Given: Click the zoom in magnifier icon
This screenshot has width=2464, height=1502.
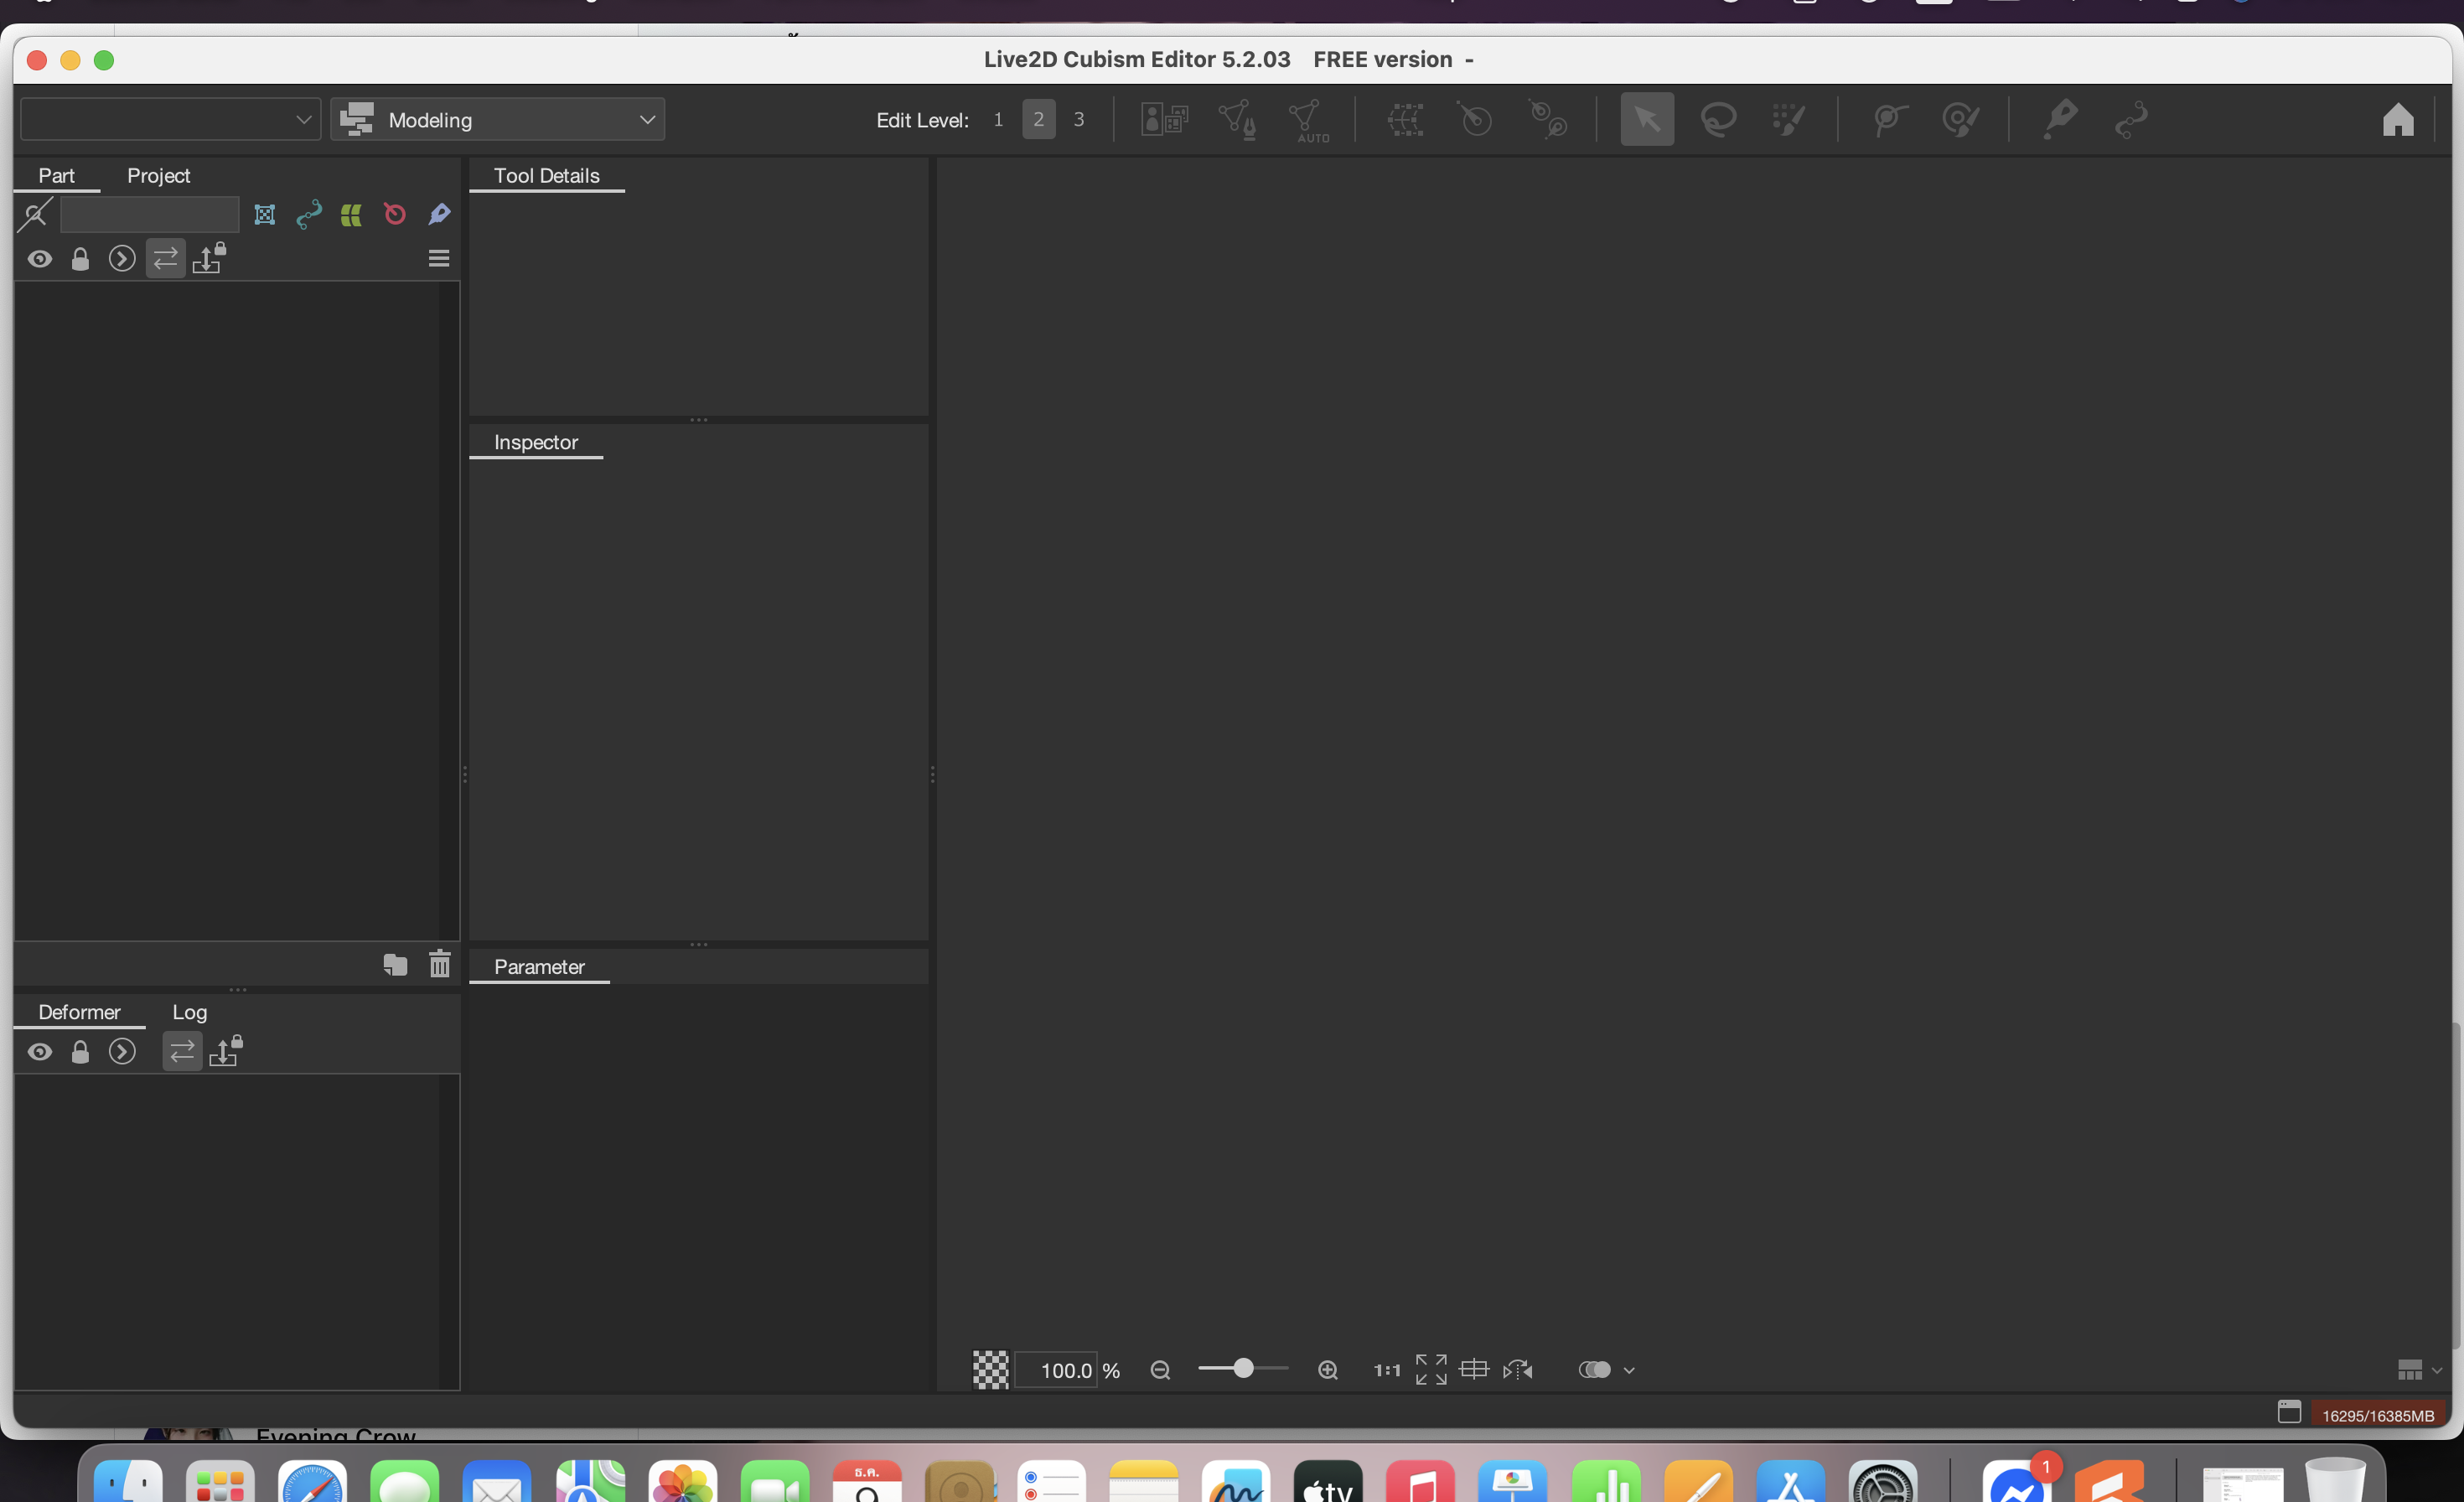Looking at the screenshot, I should [x=1327, y=1370].
